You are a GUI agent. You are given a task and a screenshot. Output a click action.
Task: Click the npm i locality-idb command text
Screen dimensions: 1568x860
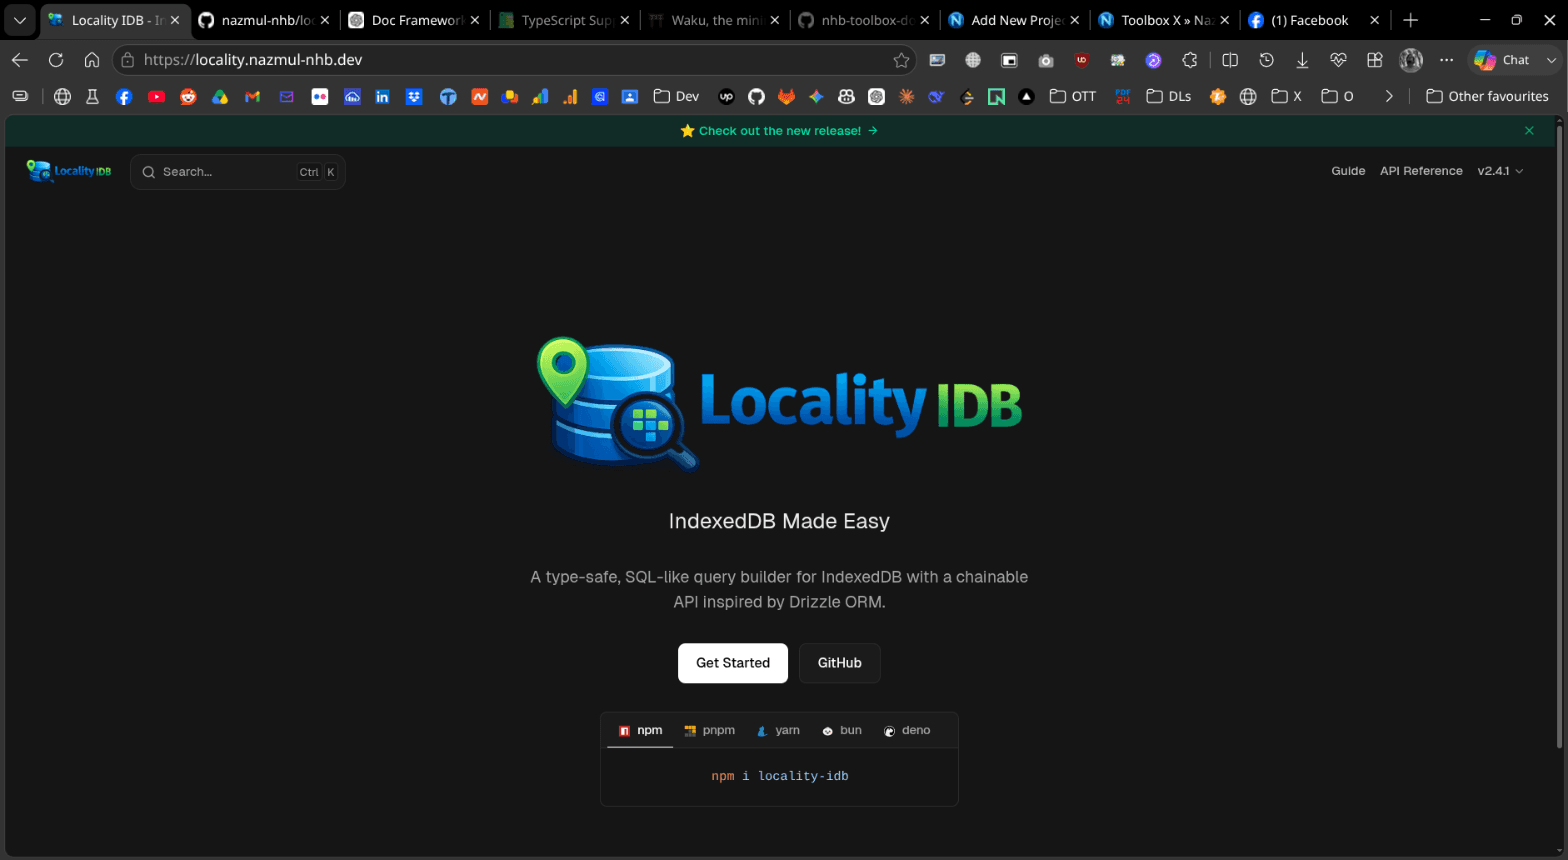click(779, 776)
